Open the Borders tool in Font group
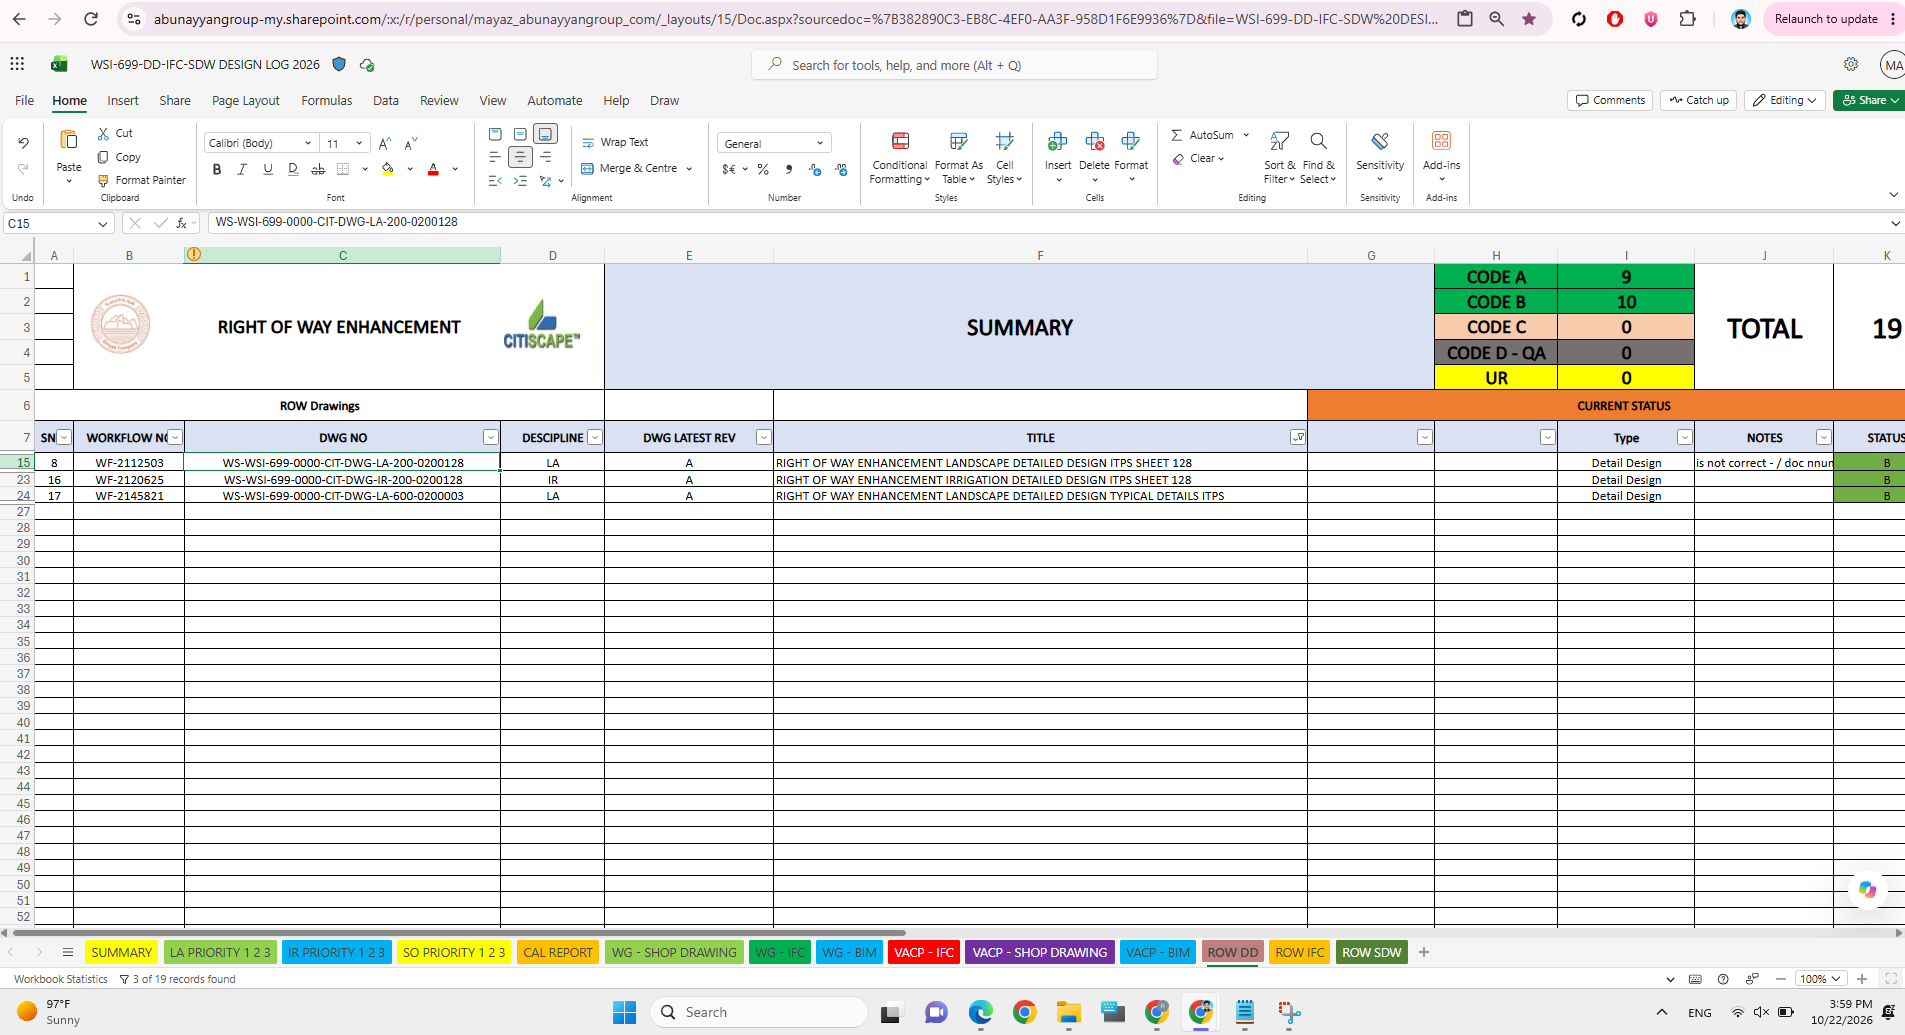 click(343, 169)
